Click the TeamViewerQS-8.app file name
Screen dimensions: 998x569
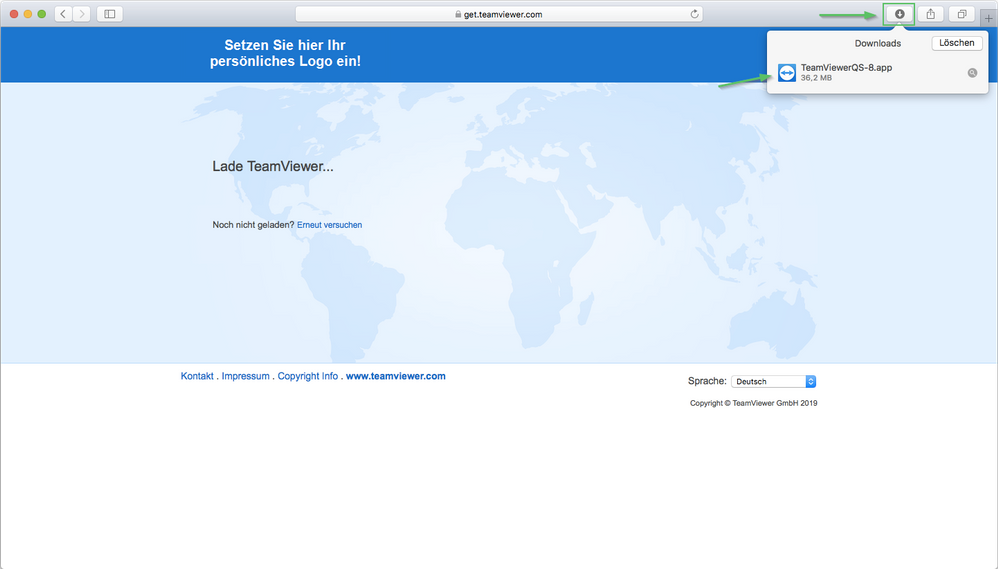pyautogui.click(x=846, y=67)
